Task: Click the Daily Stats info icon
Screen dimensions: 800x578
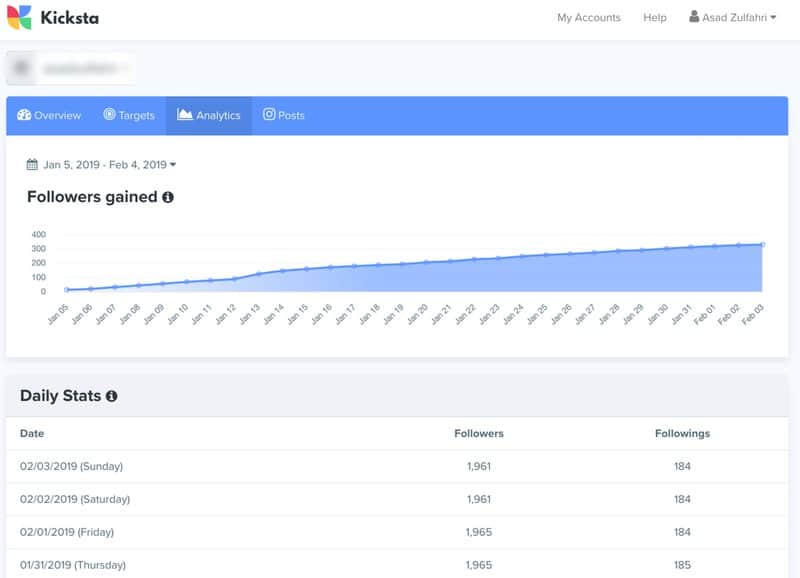Action: coord(112,396)
